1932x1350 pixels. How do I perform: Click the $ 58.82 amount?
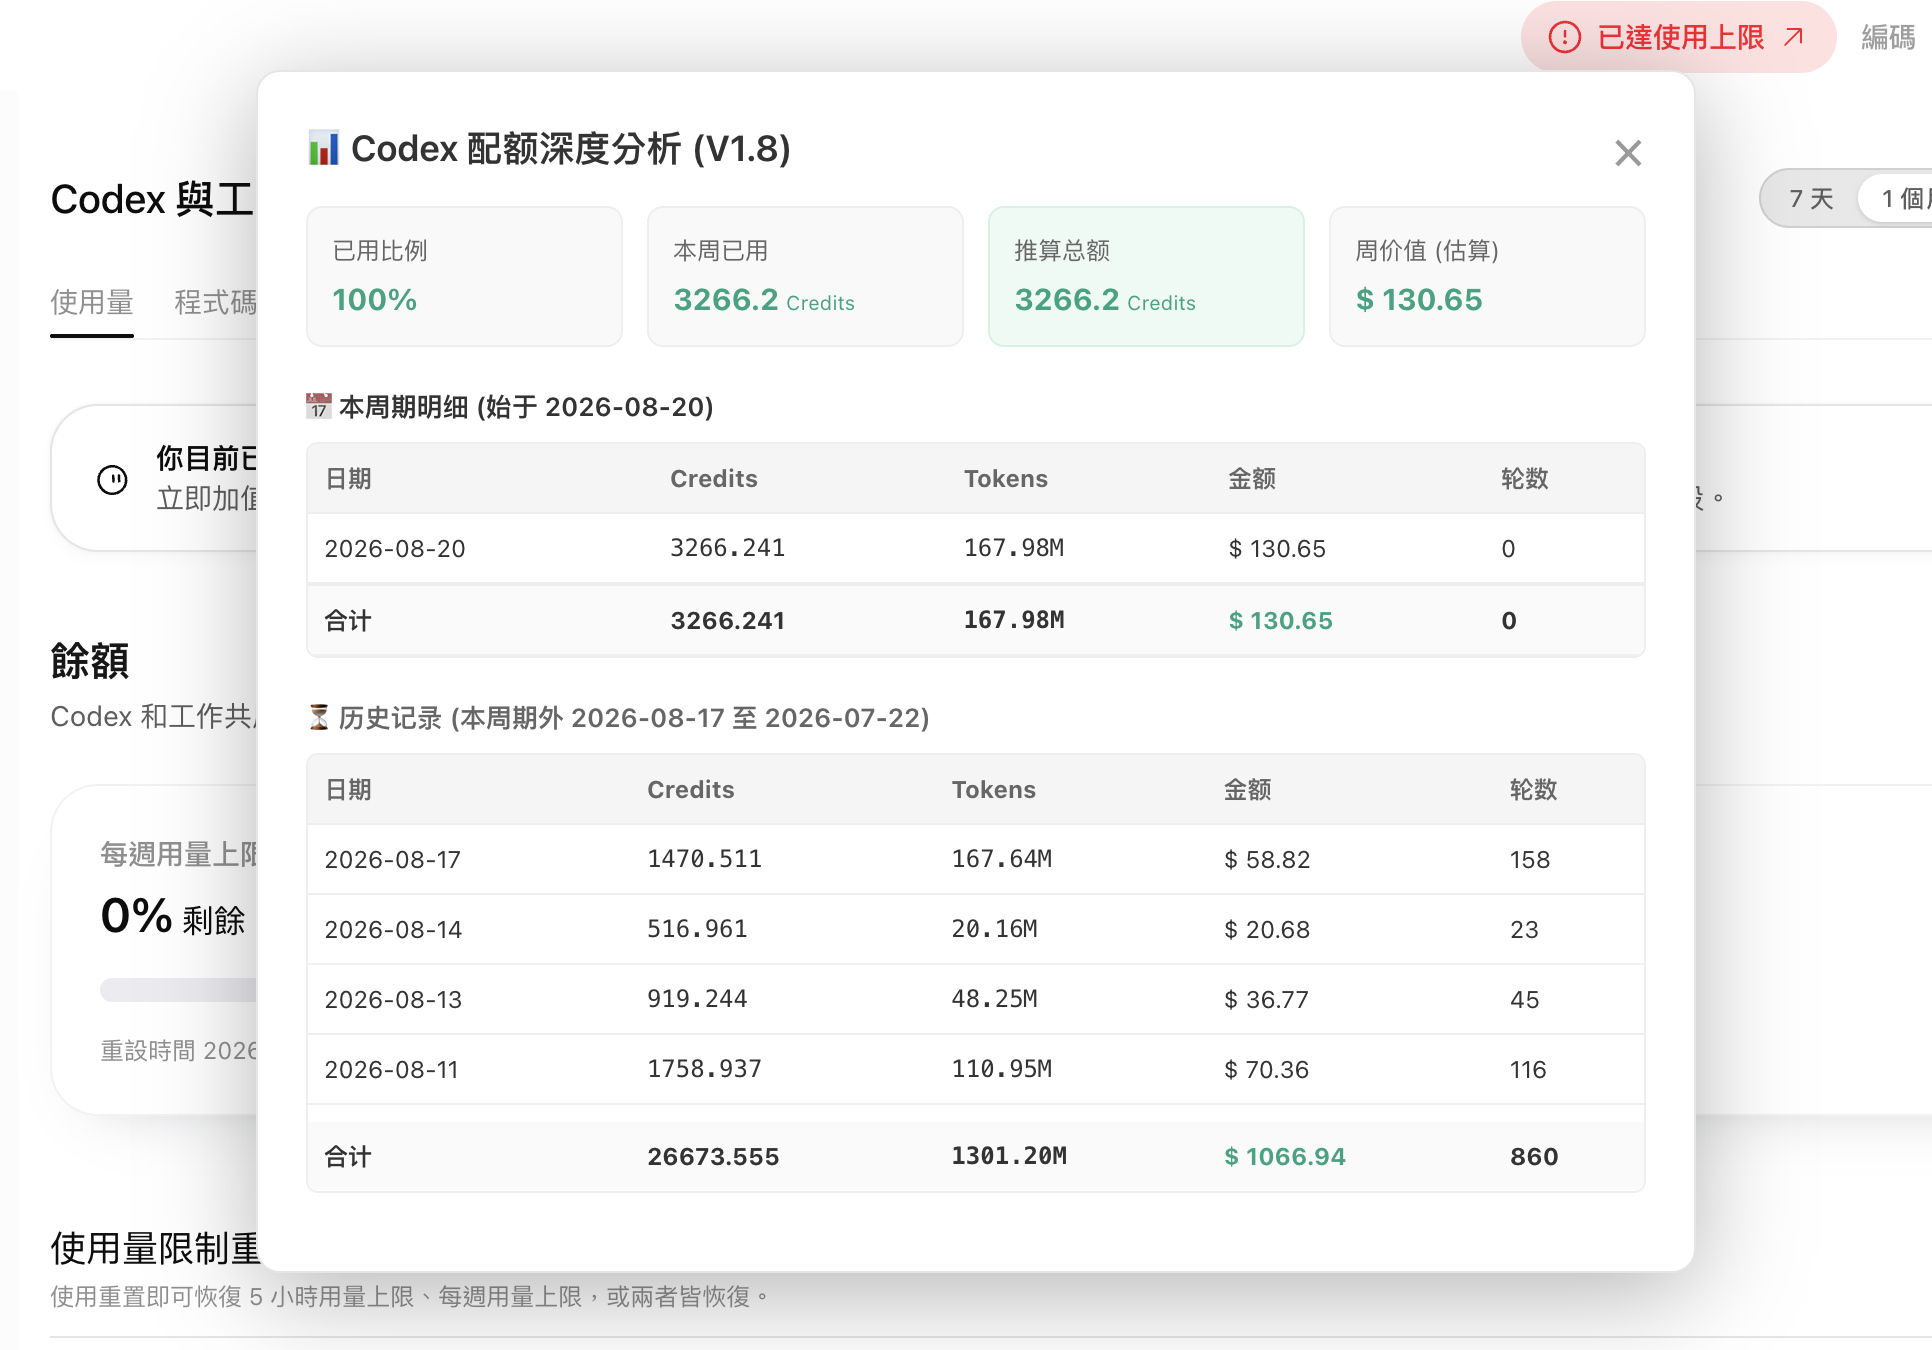pyautogui.click(x=1267, y=859)
